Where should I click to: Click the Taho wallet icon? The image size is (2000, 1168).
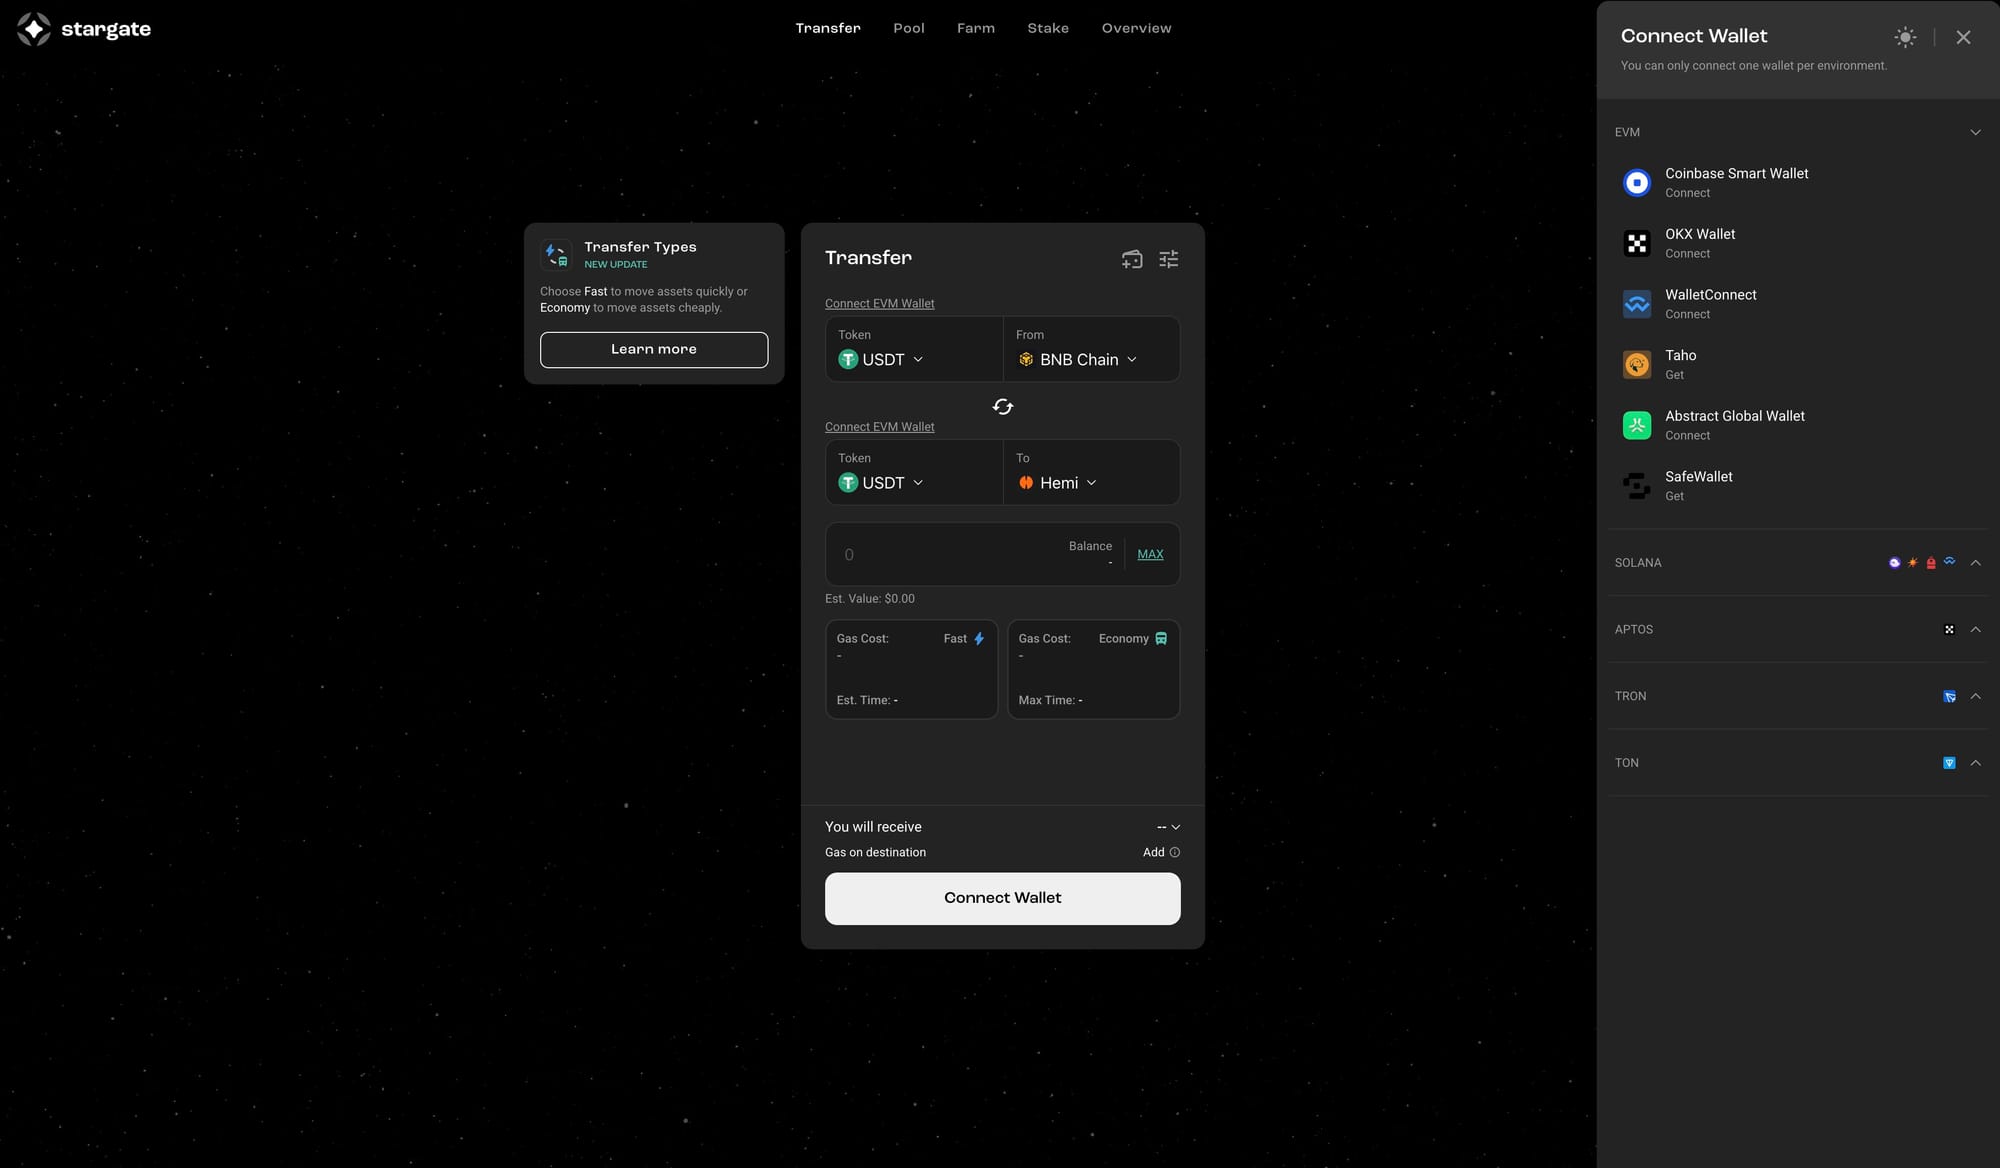1636,365
